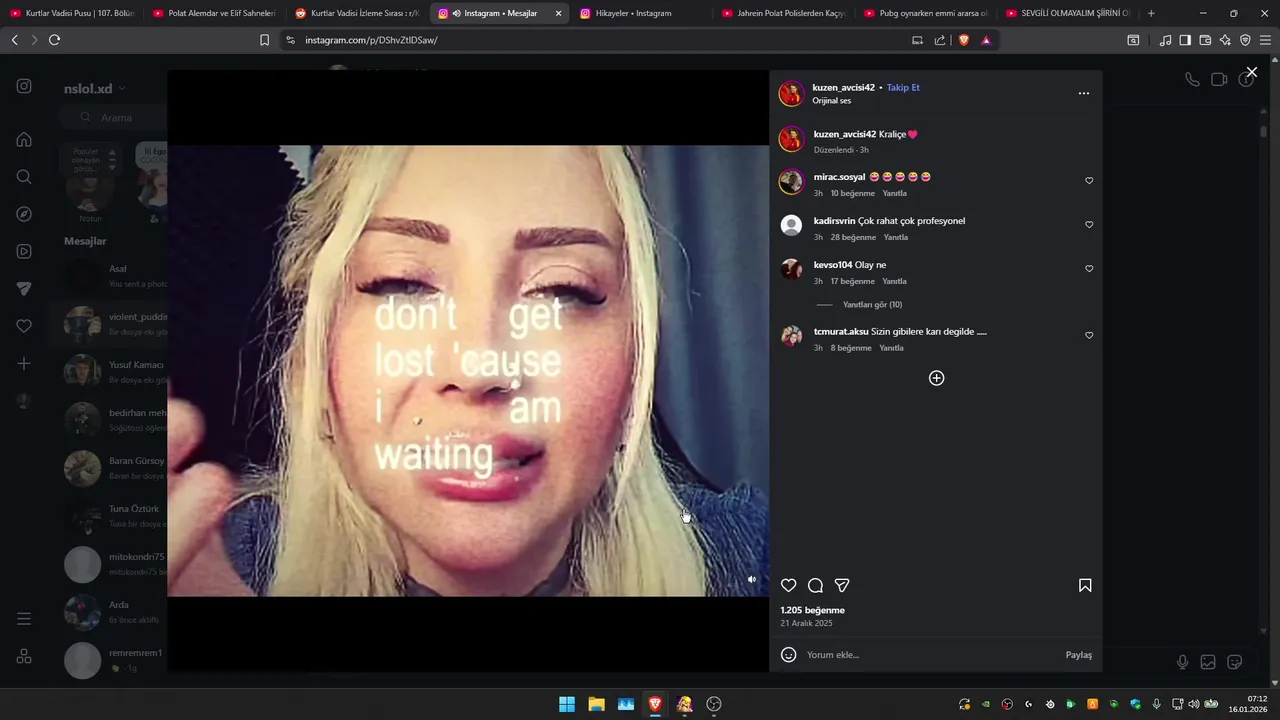The image size is (1280, 720).
Task: Save the post with the bookmark icon
Action: 1085,585
